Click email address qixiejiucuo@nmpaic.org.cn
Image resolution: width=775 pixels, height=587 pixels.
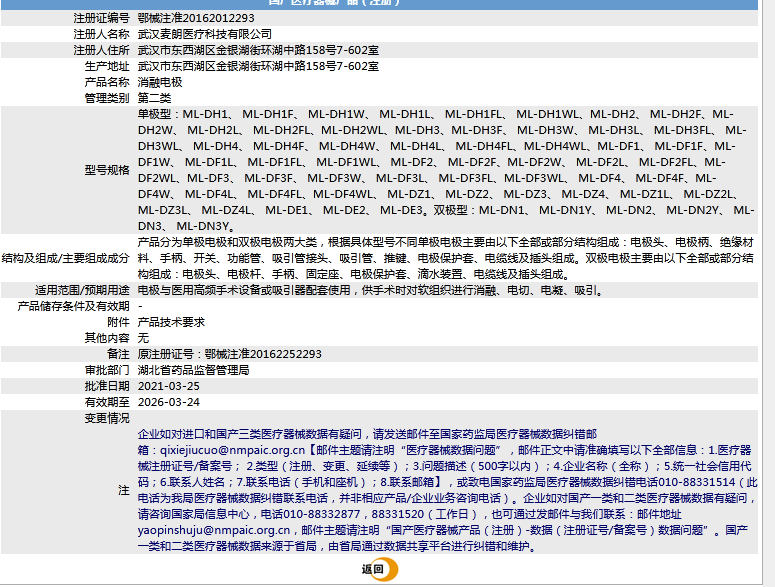click(x=232, y=450)
